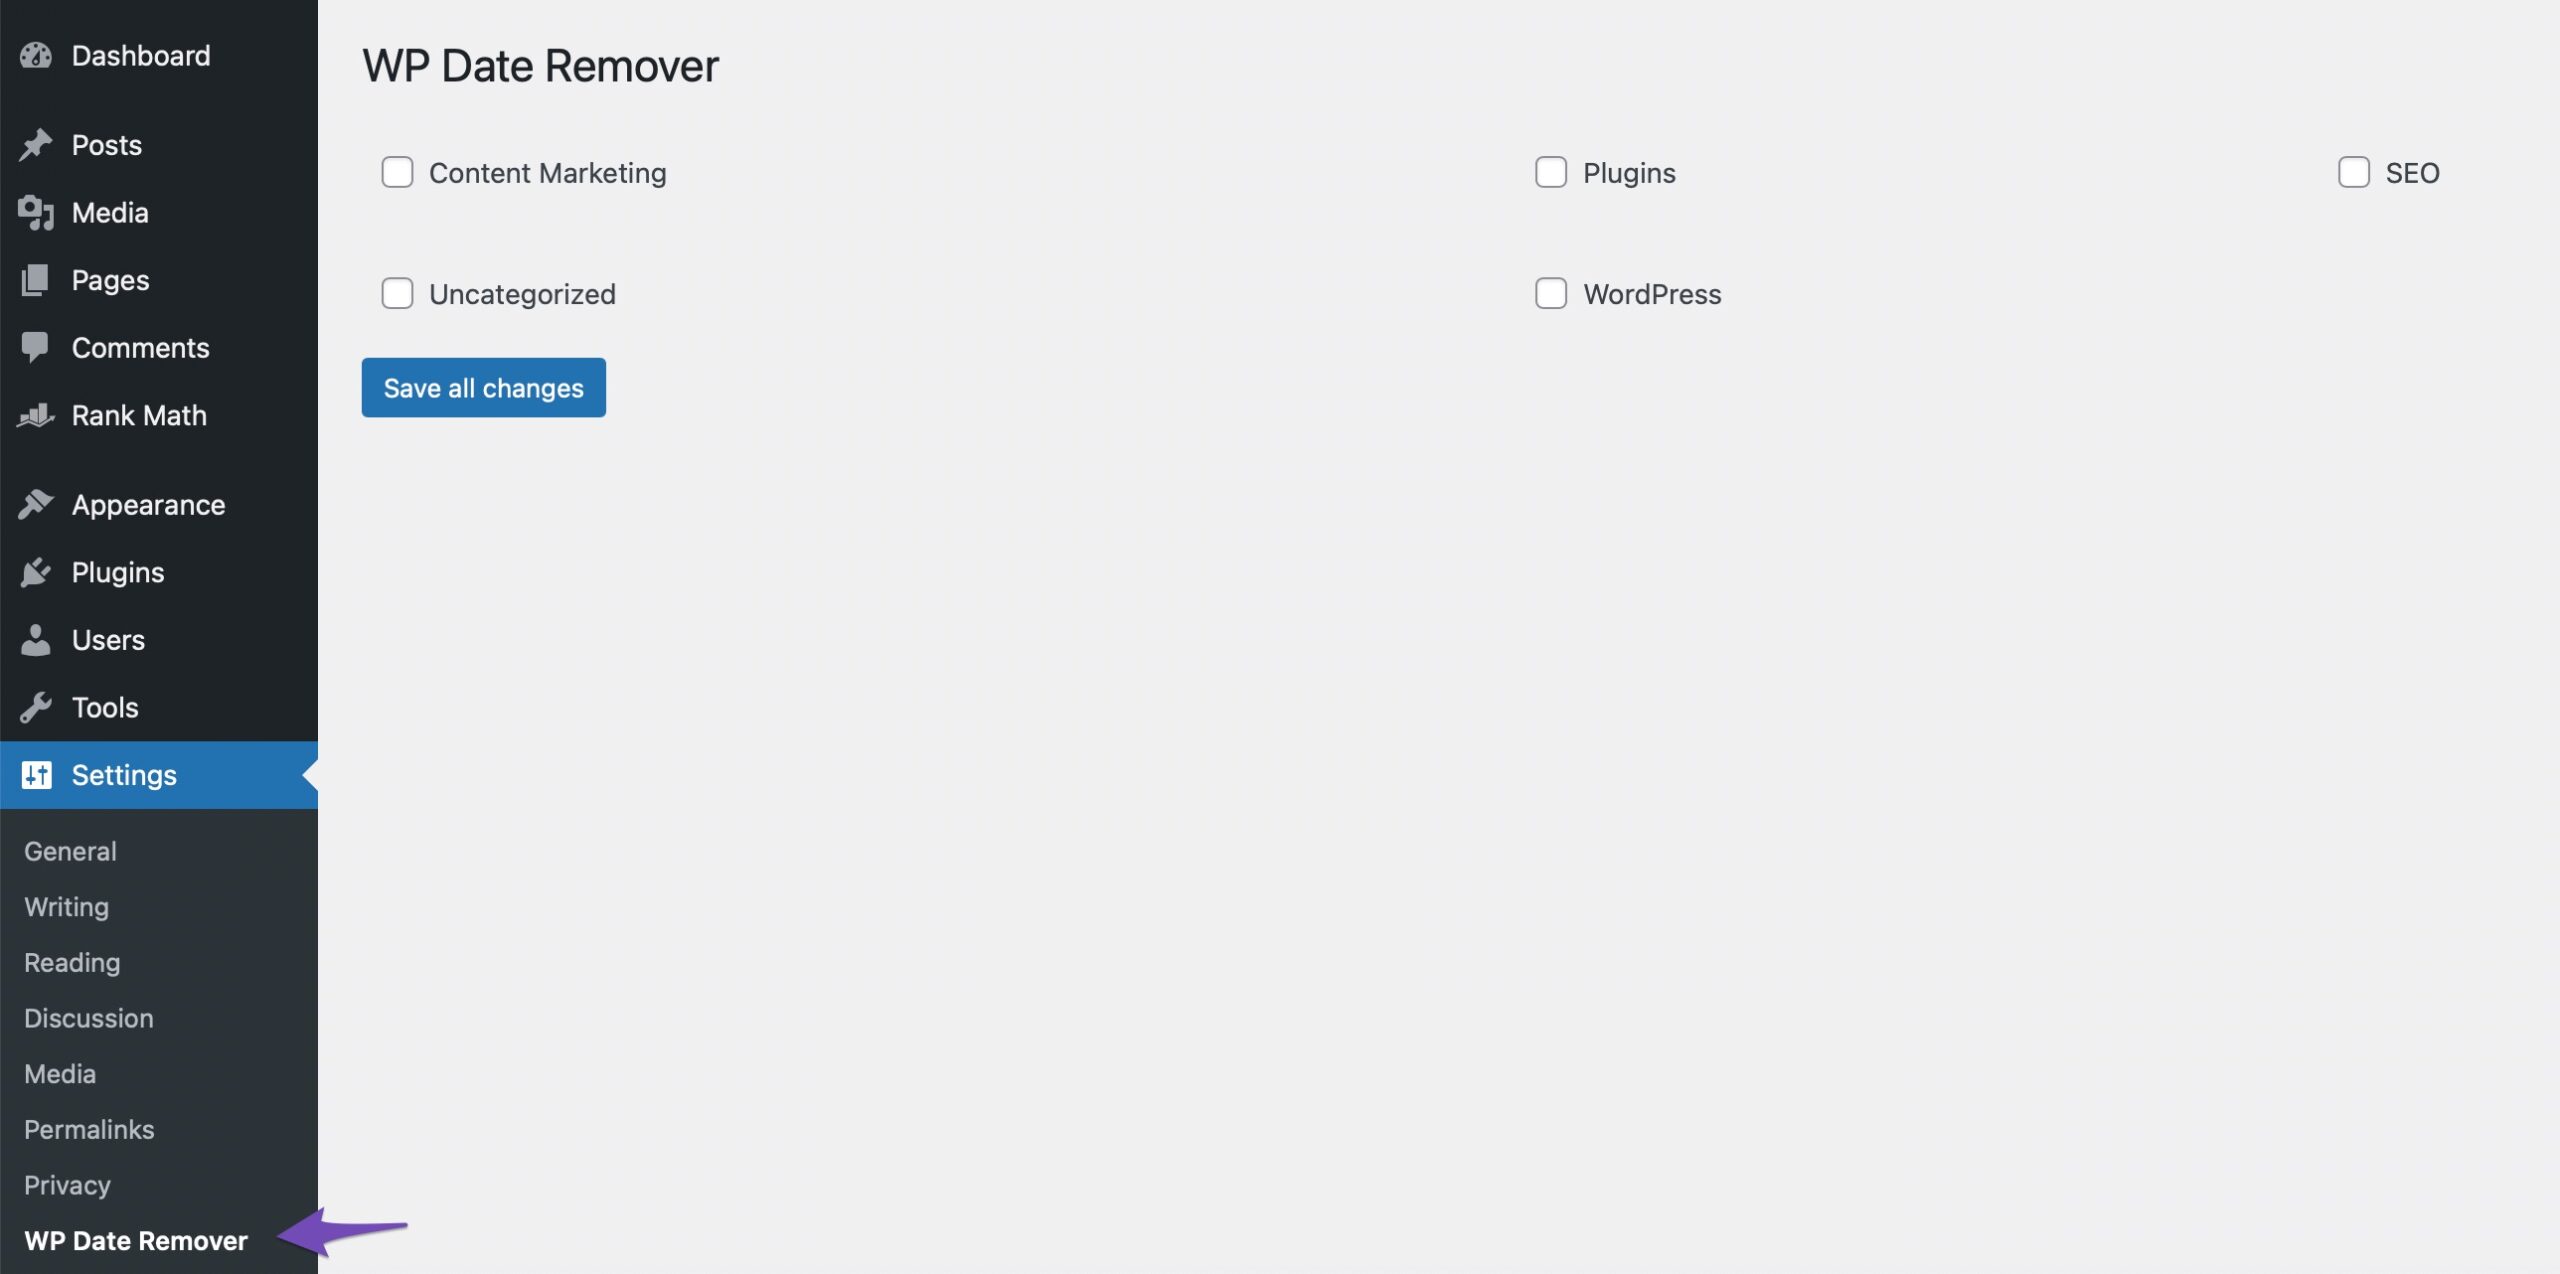The image size is (2560, 1274).
Task: Select the WordPress category checkbox
Action: (x=1549, y=292)
